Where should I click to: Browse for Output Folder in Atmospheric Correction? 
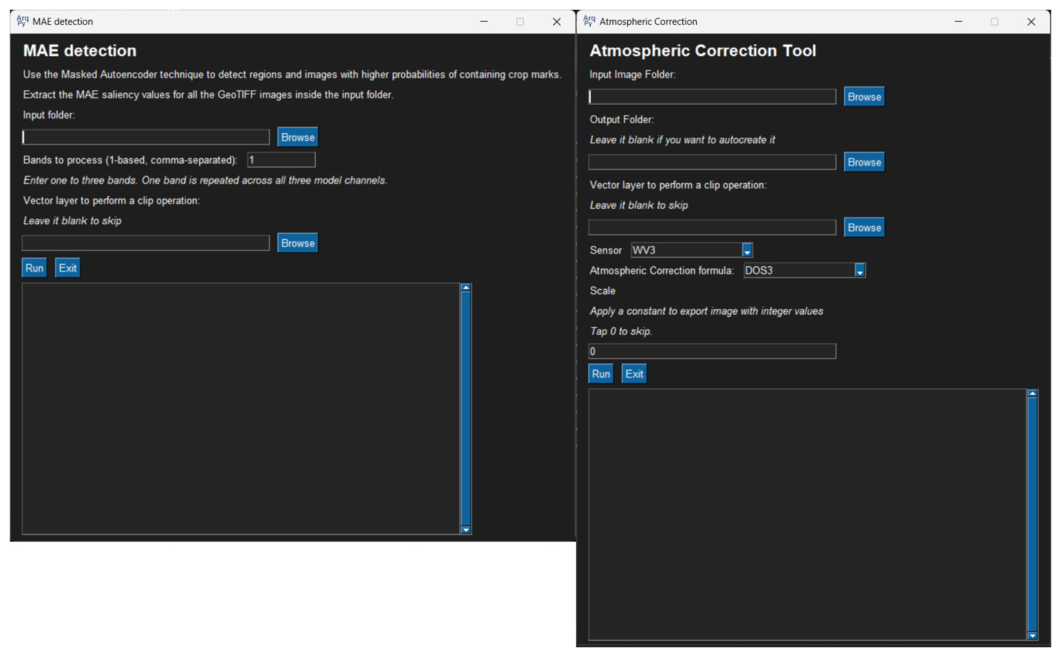pos(864,162)
